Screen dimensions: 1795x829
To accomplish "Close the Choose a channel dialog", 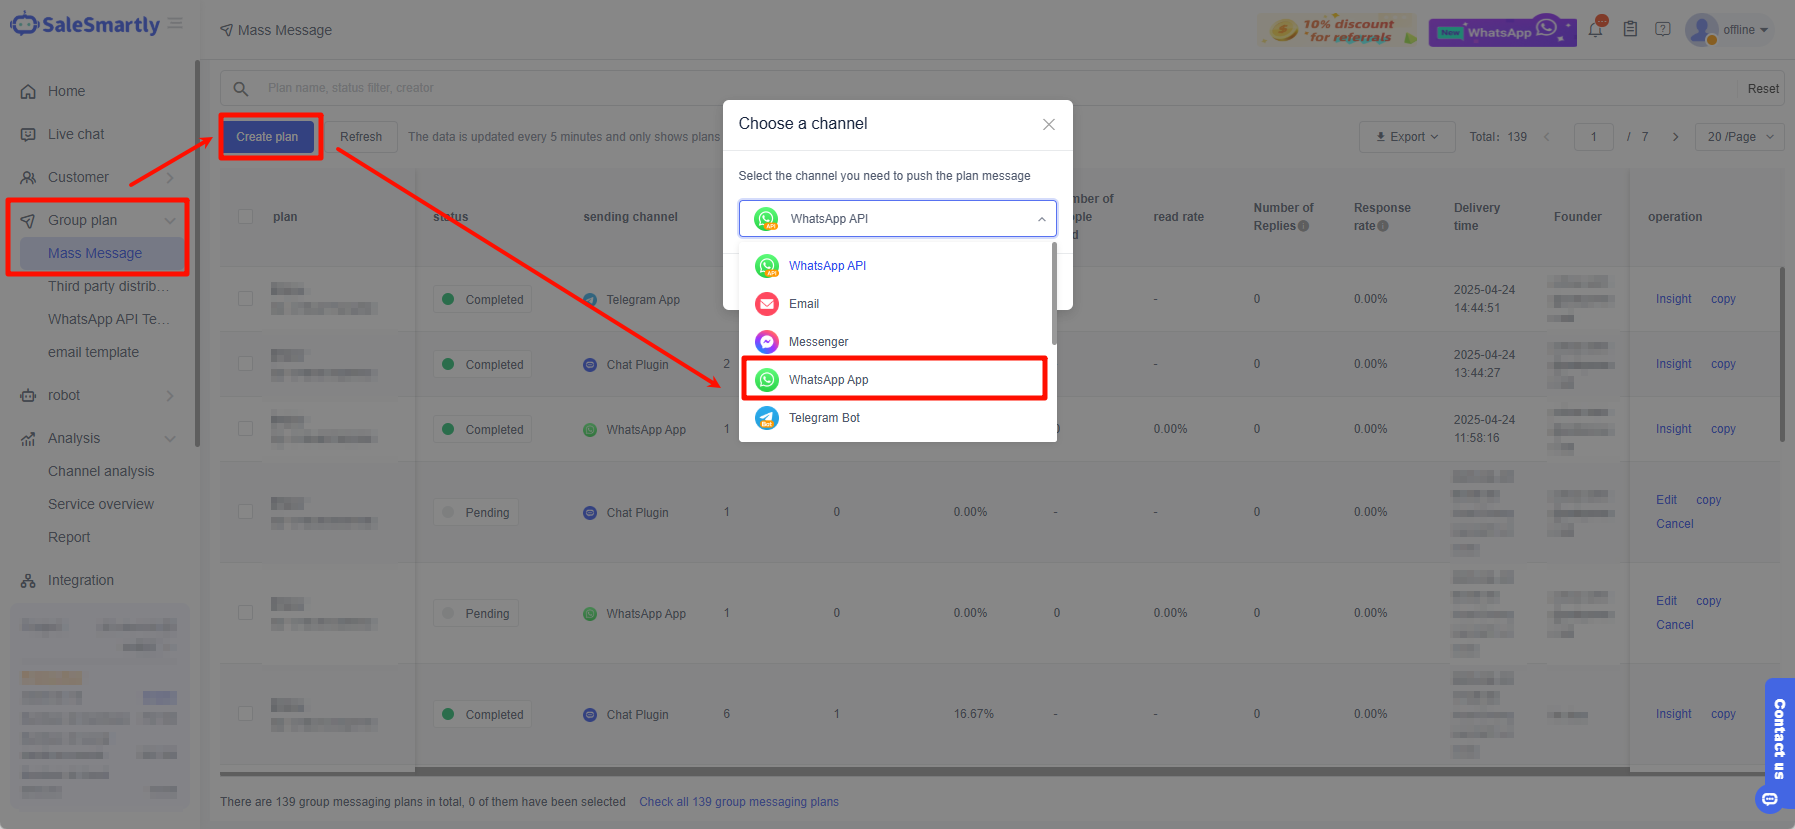I will [x=1048, y=124].
